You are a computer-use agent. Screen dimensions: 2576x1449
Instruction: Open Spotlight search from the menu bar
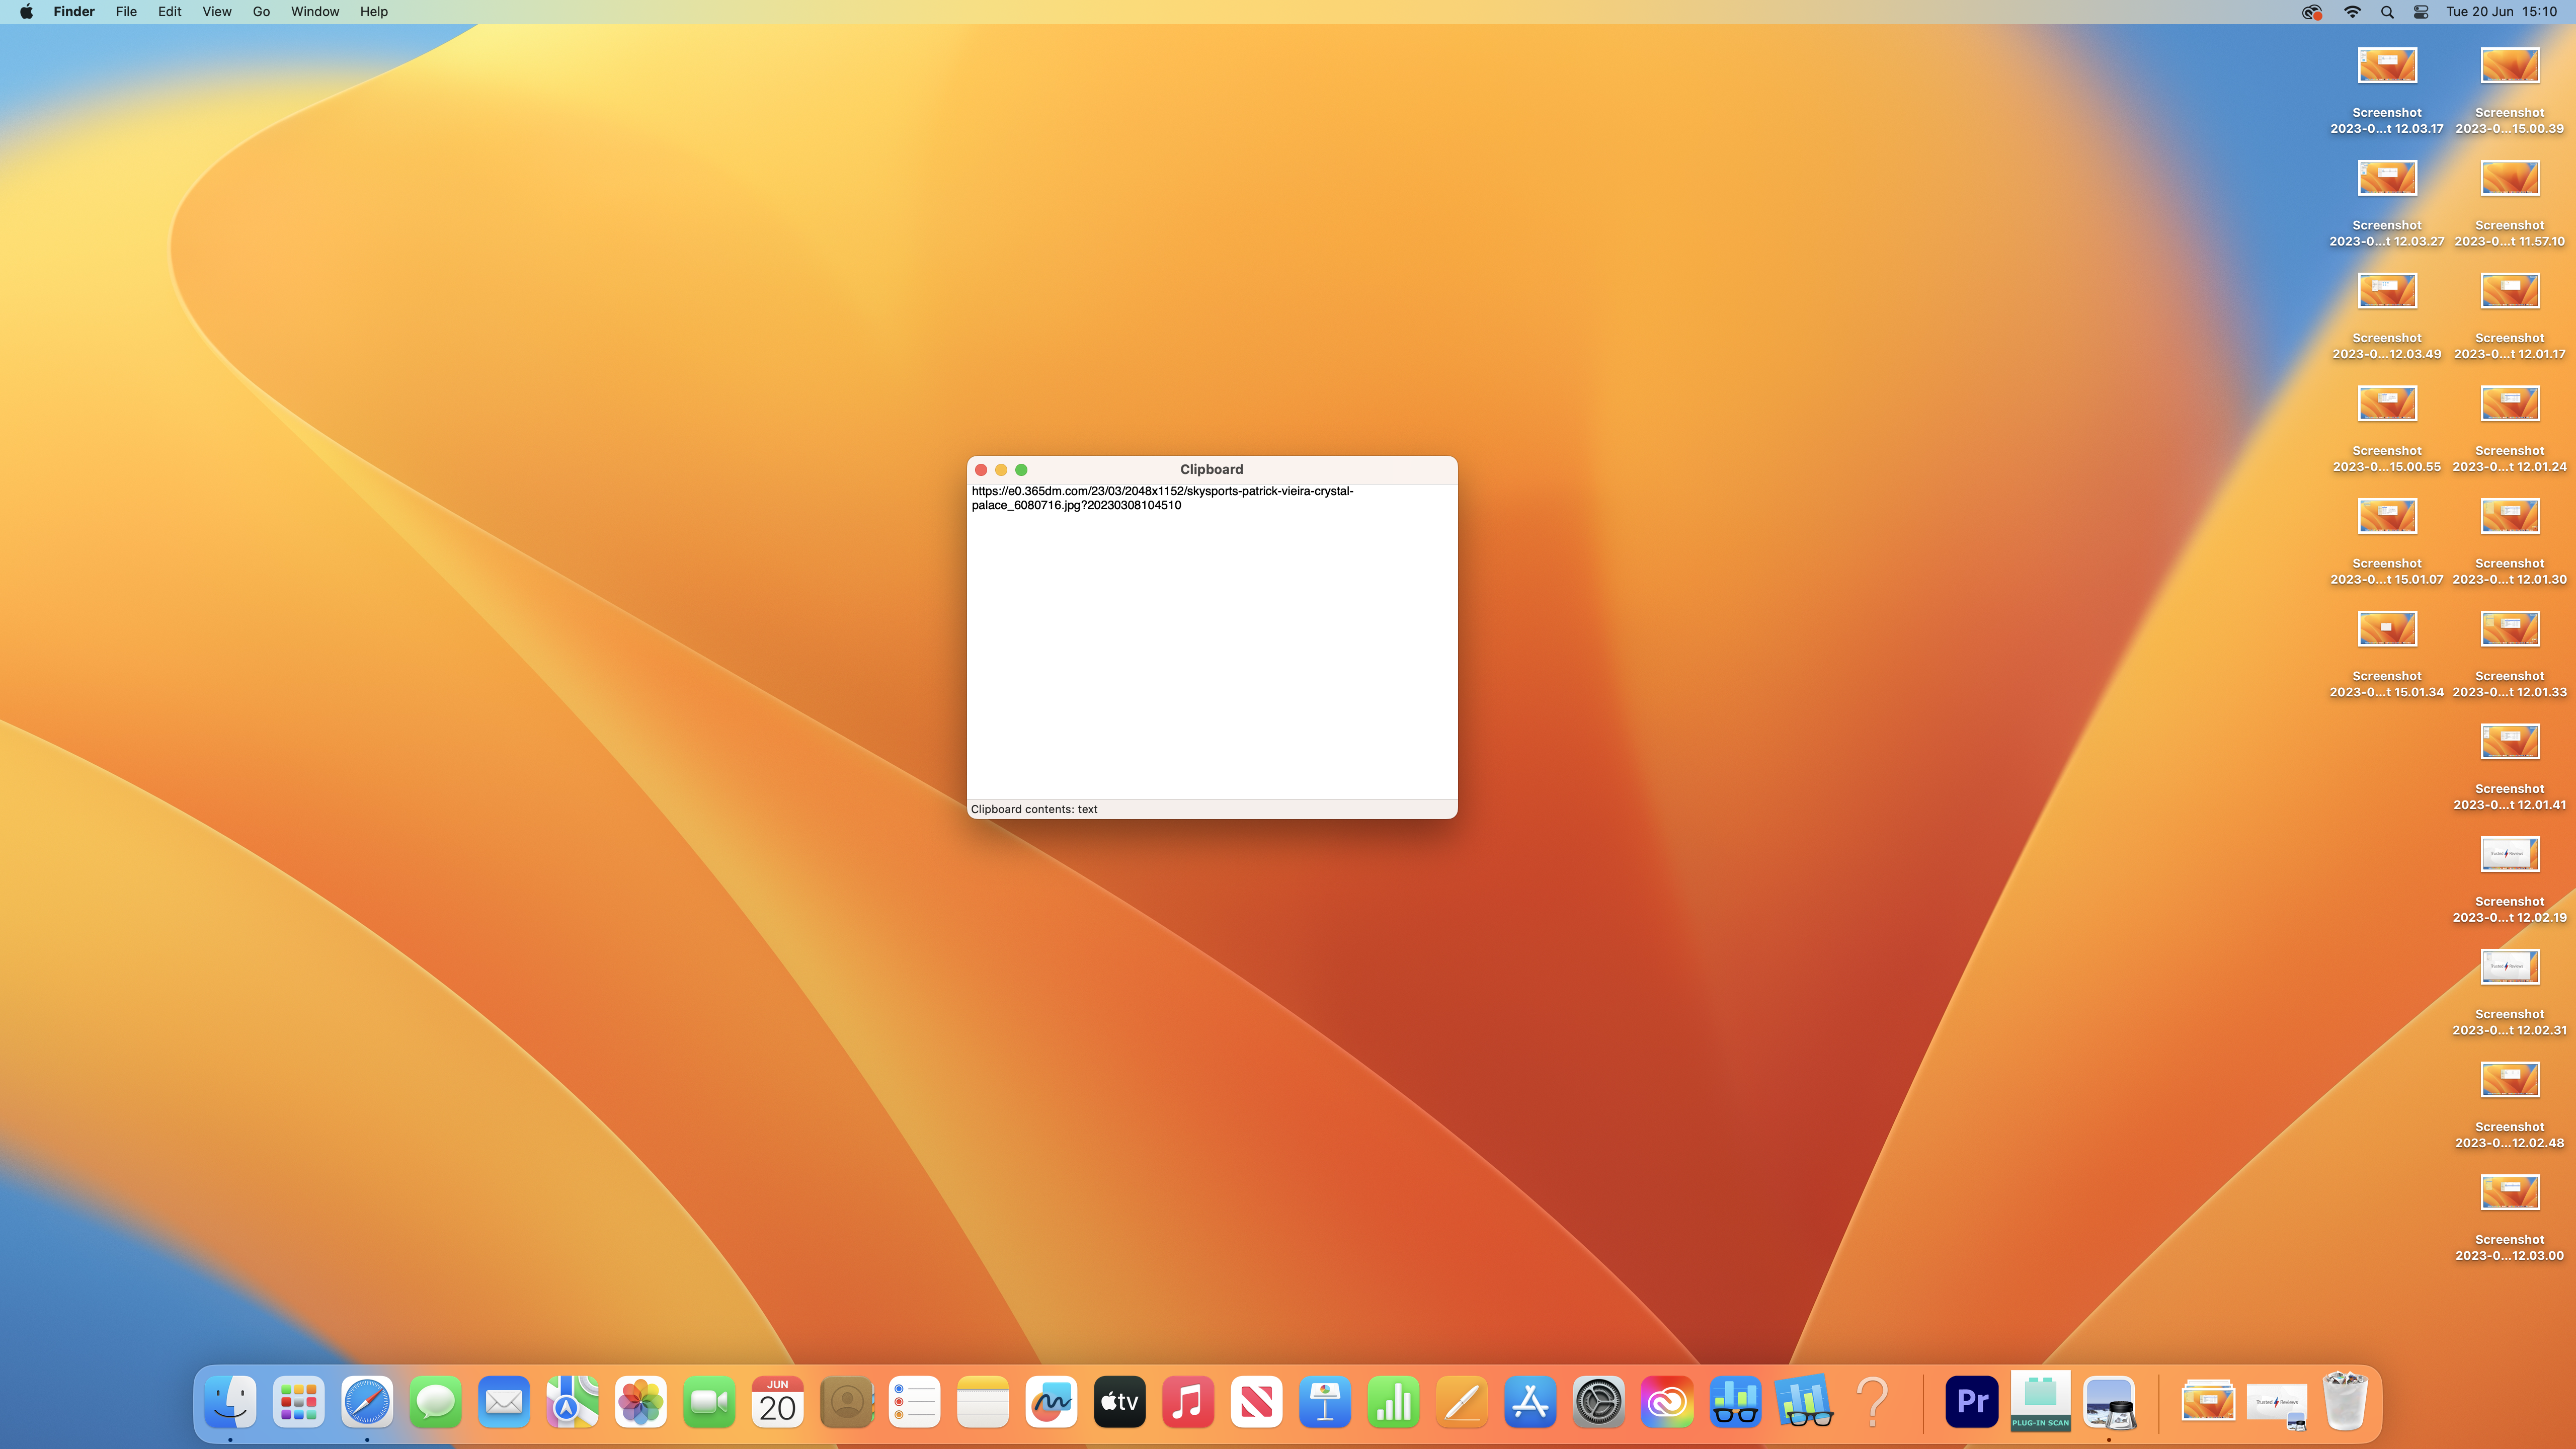2387,12
